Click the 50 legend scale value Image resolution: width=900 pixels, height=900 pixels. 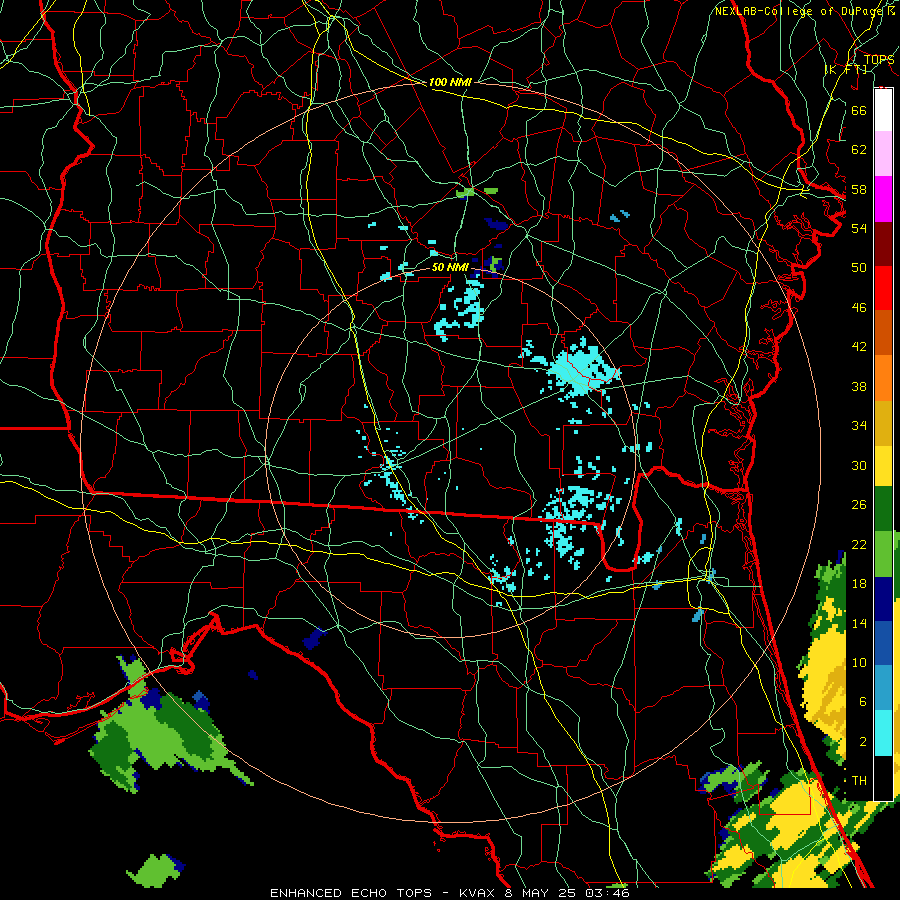click(x=859, y=268)
